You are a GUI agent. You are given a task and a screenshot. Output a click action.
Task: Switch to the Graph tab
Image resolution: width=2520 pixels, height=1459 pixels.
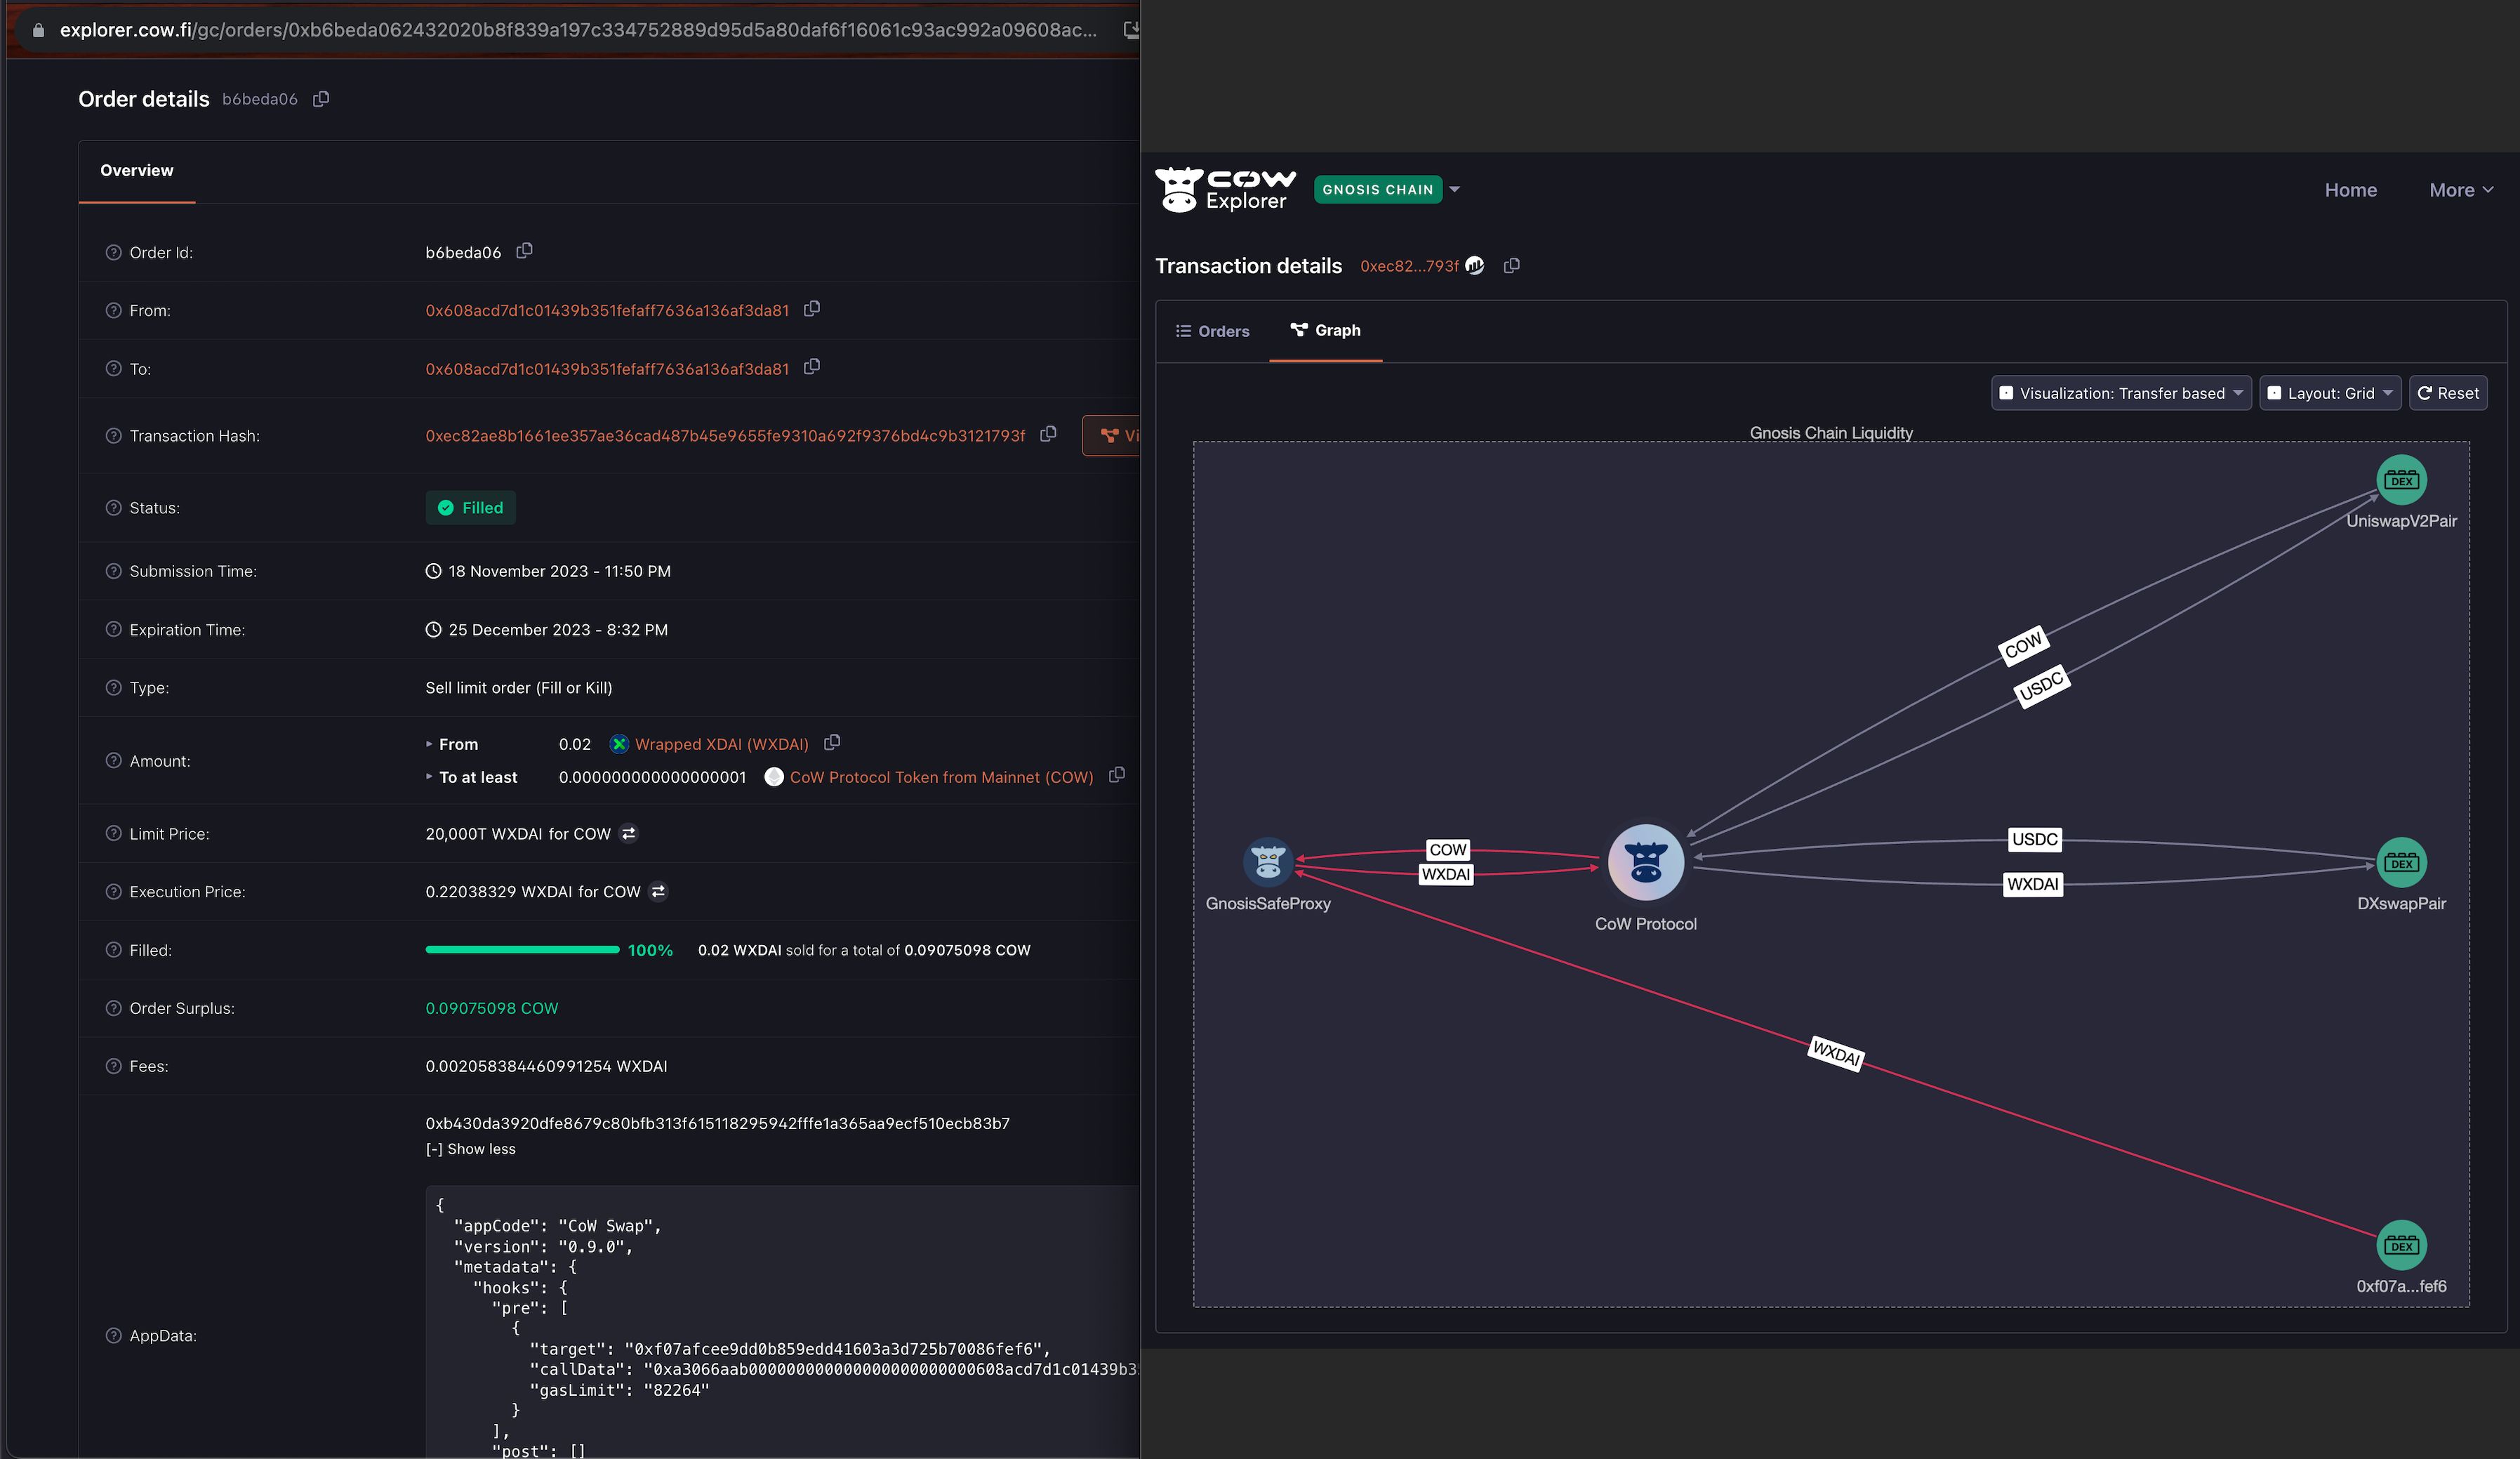point(1326,330)
